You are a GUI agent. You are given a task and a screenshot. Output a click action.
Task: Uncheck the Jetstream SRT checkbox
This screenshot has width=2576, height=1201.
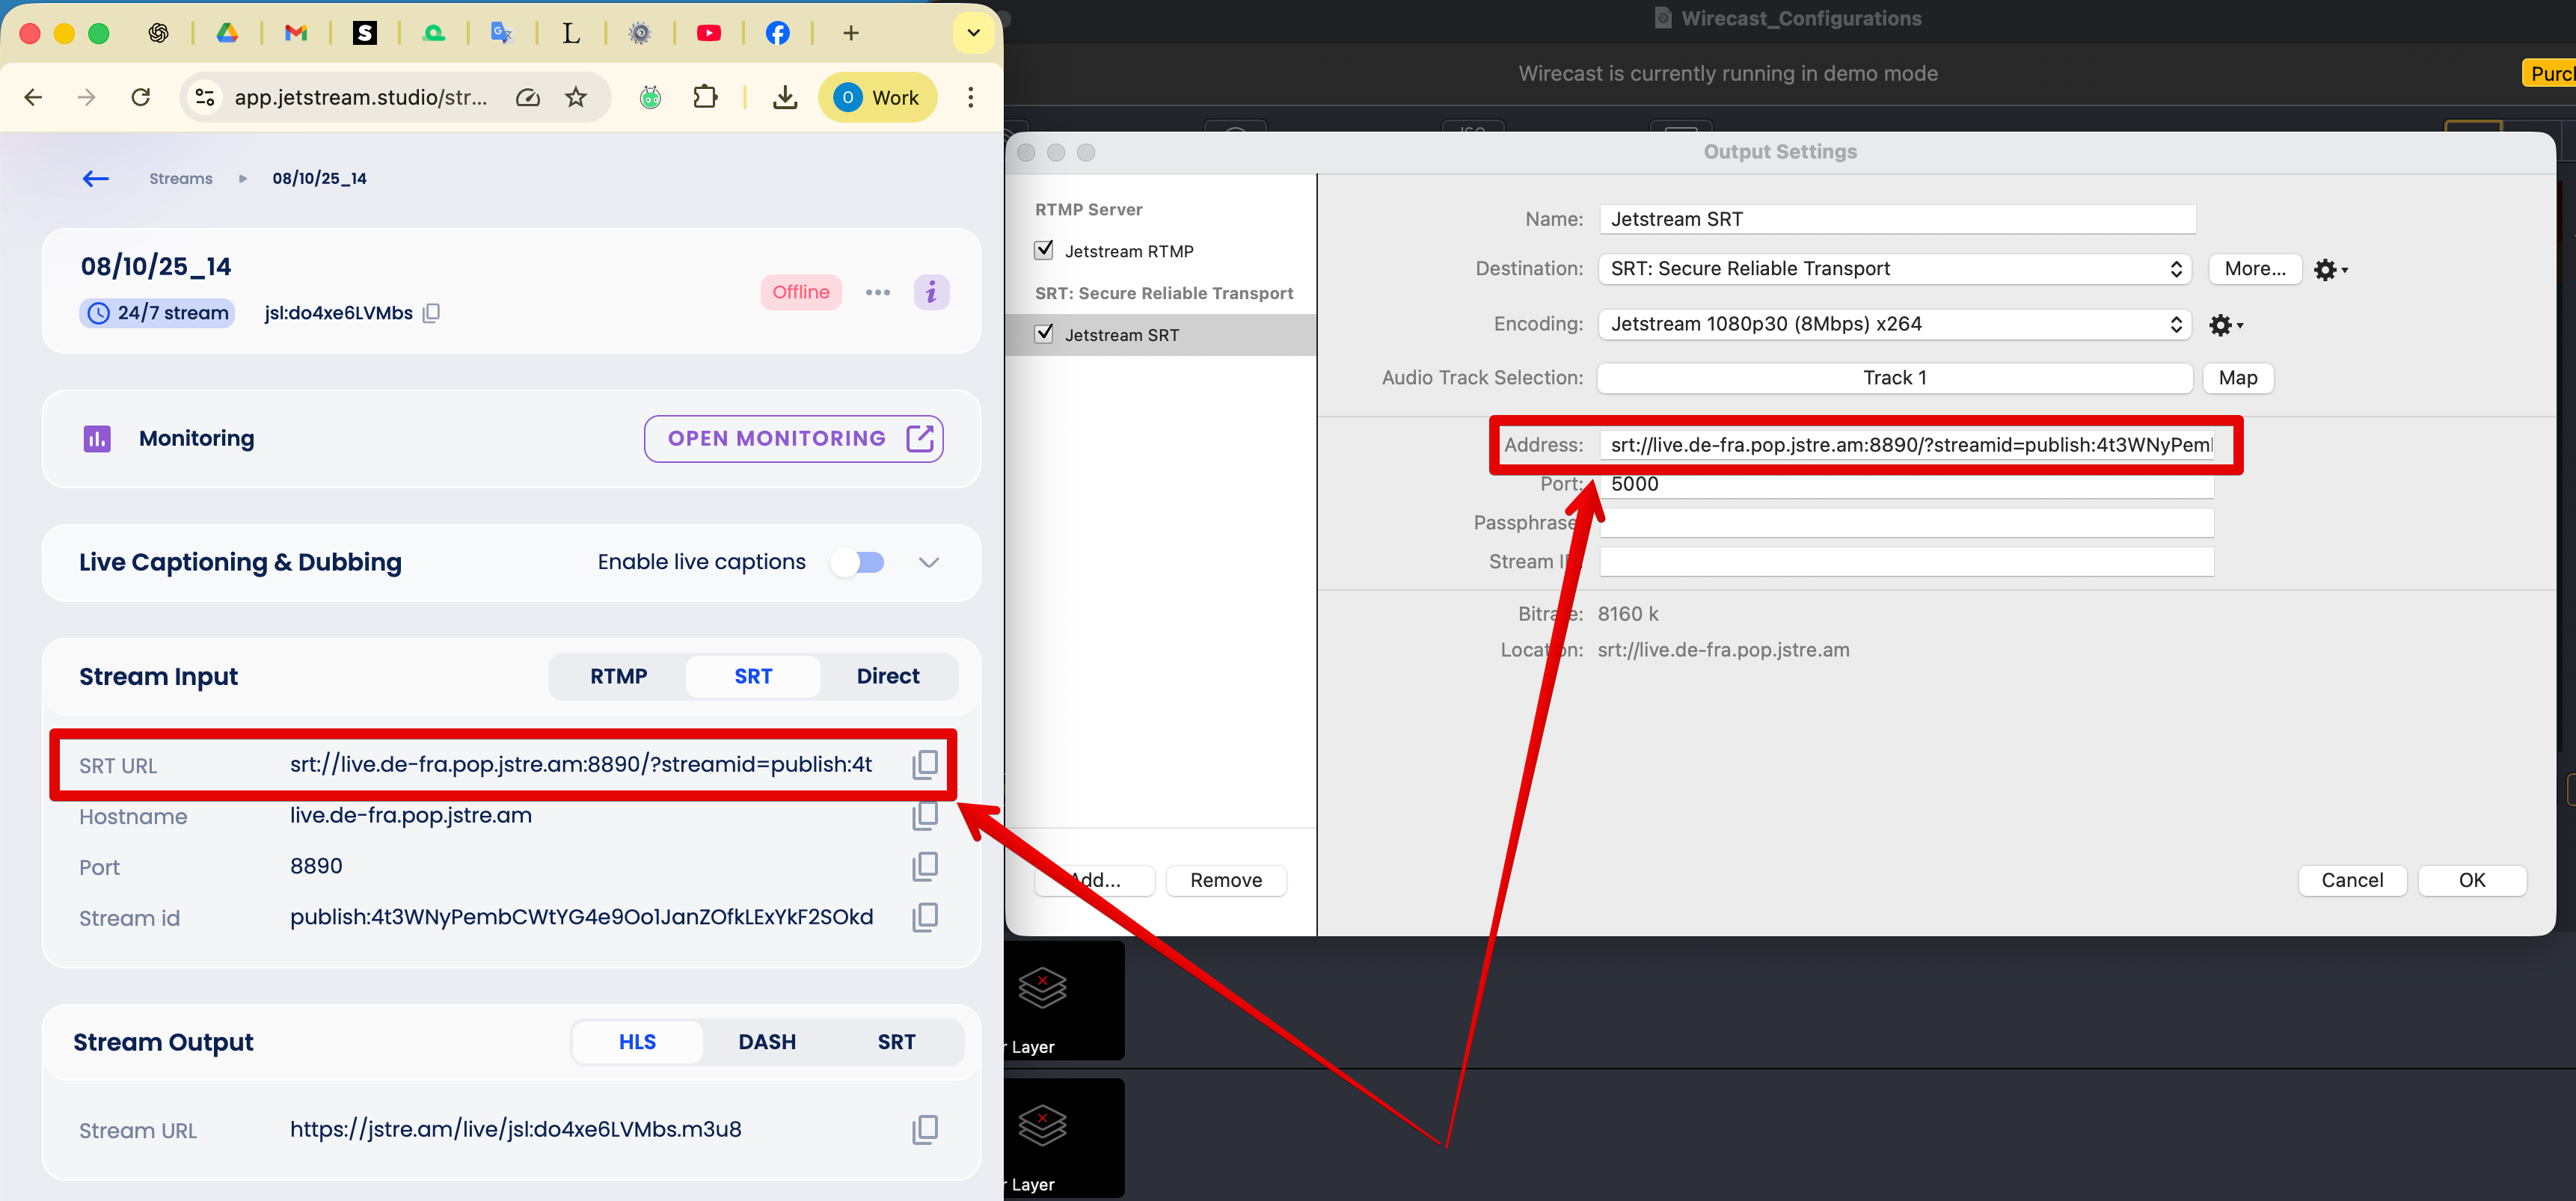tap(1044, 334)
